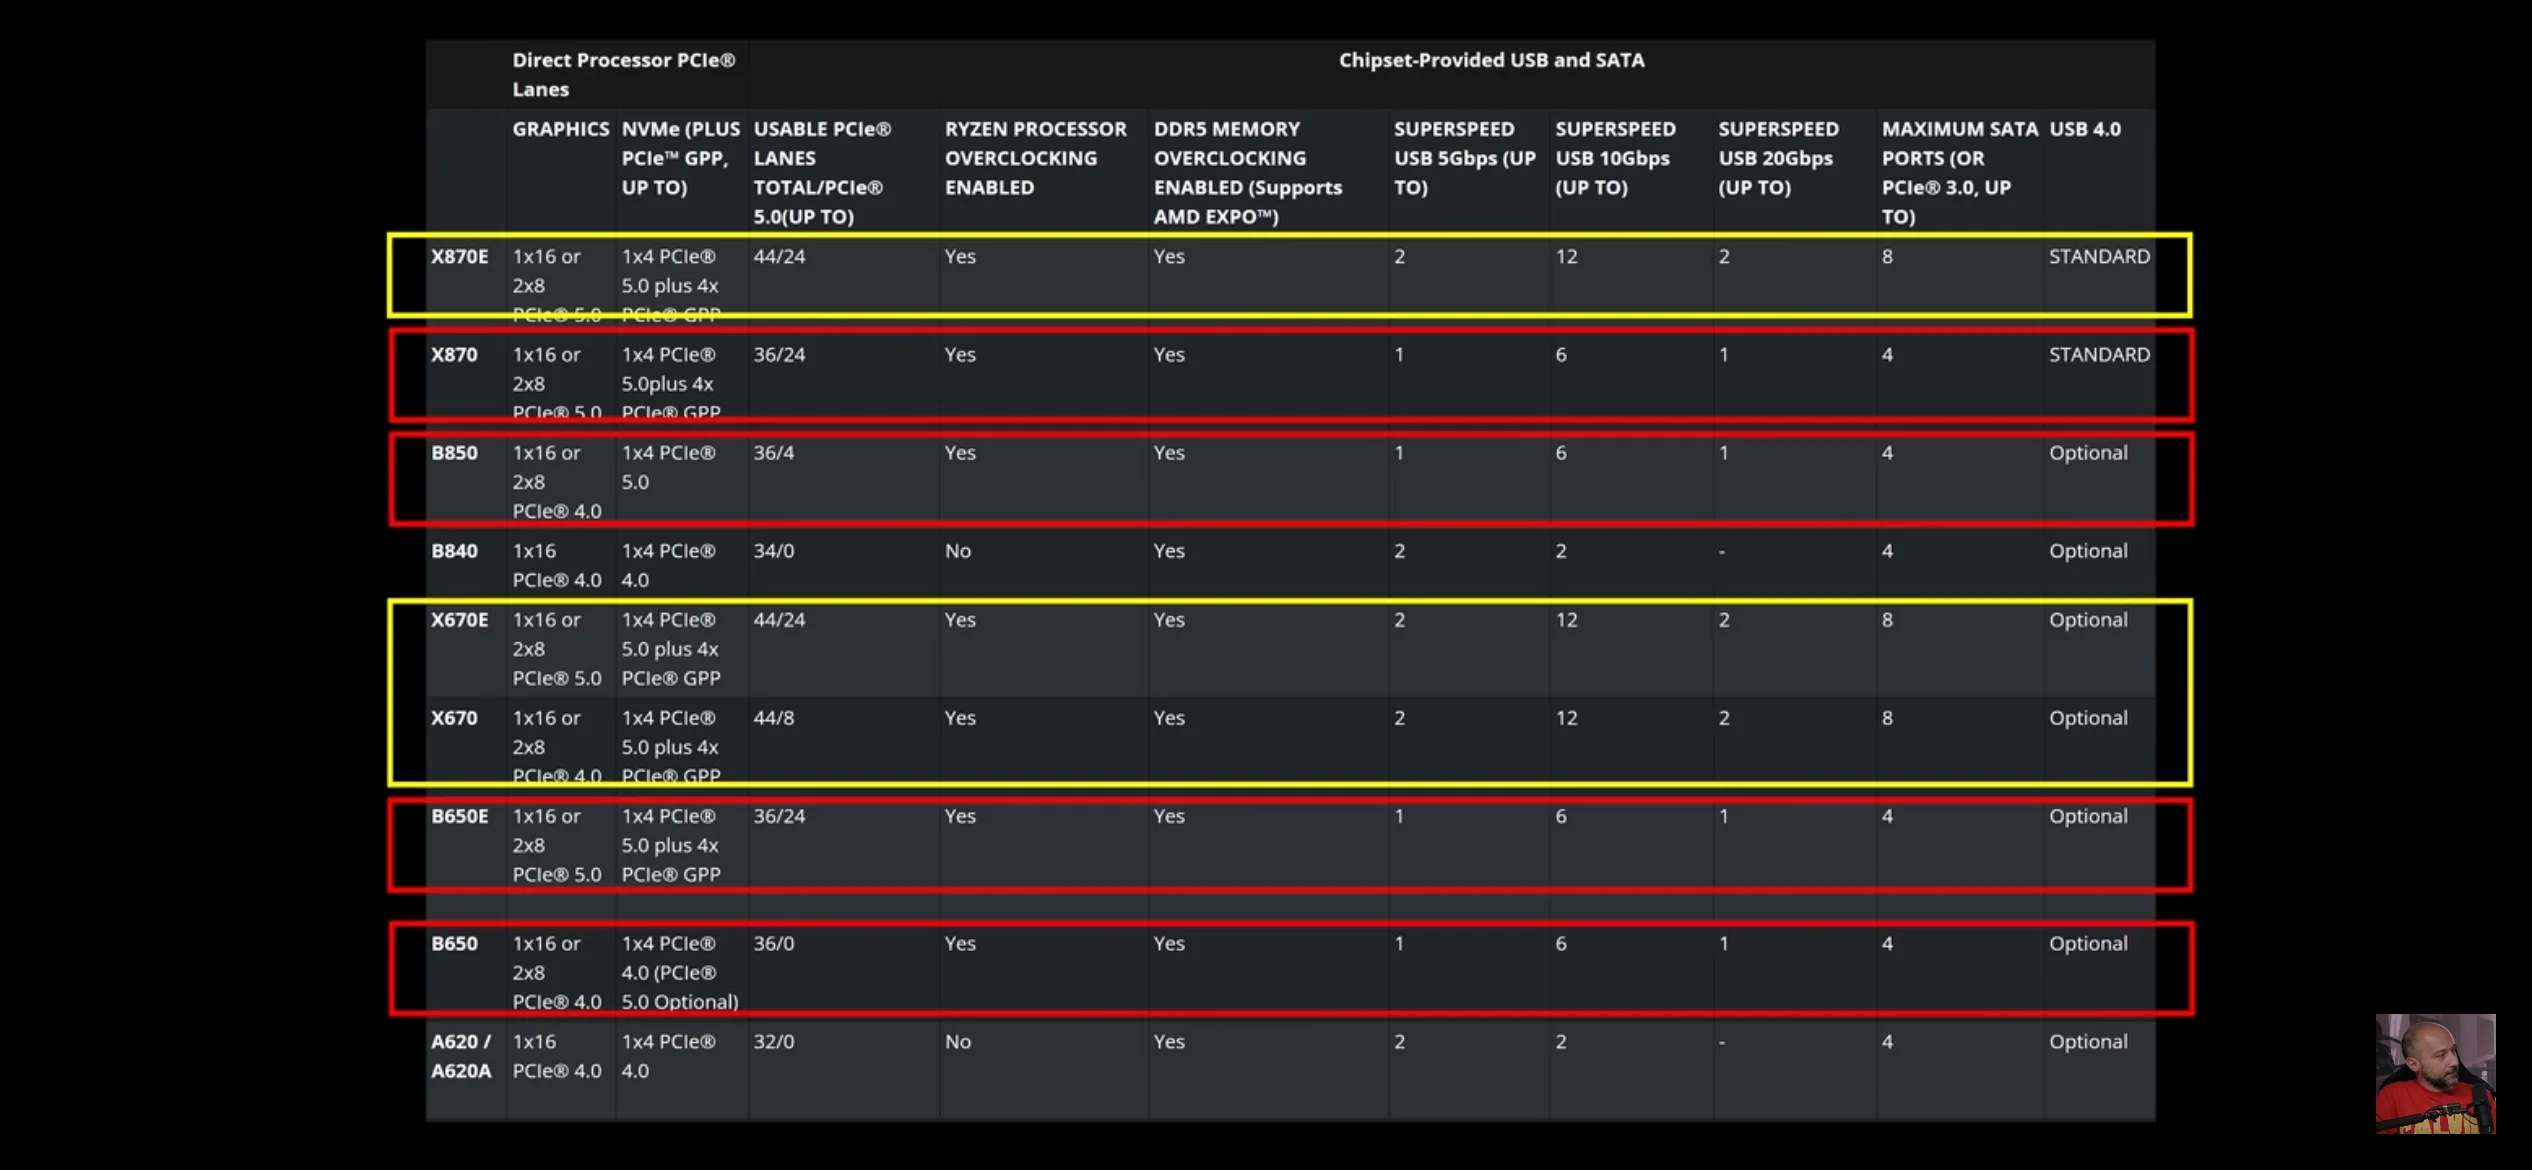Select the B650E chipset name

pos(459,816)
